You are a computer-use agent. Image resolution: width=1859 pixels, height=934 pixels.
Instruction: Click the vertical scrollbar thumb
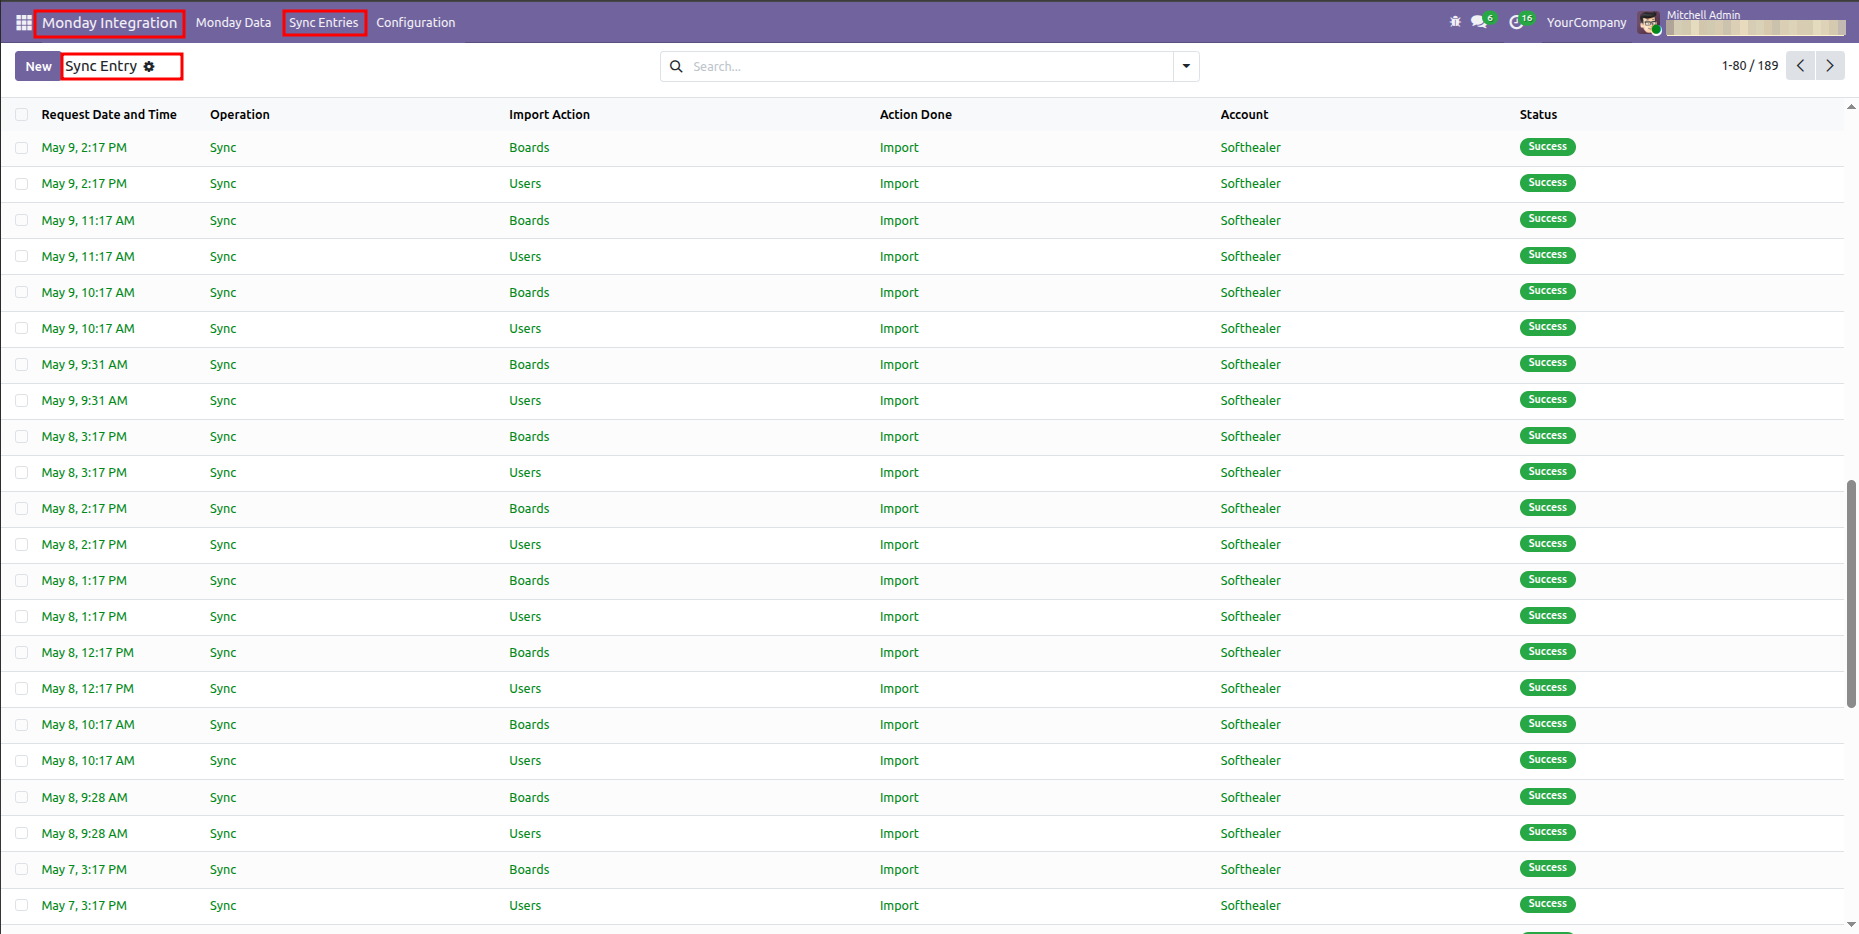(x=1851, y=594)
